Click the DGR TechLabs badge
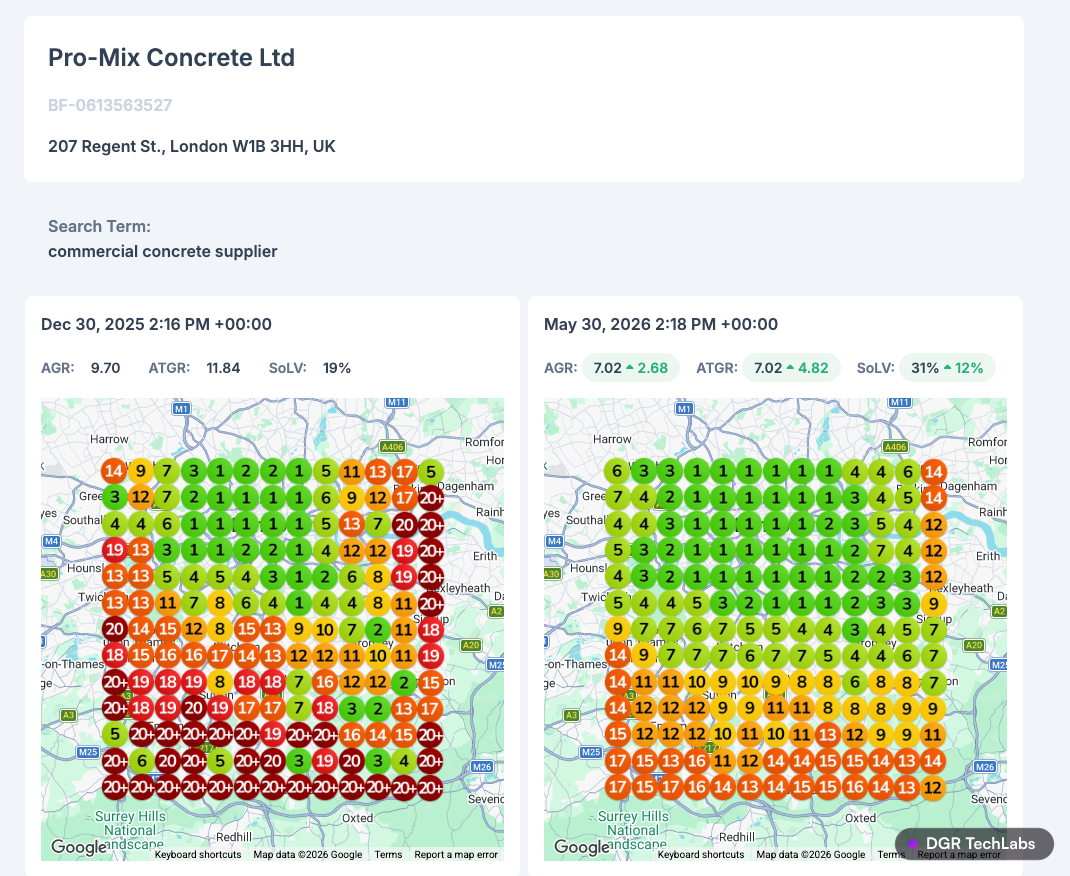The height and width of the screenshot is (876, 1070). (x=974, y=844)
